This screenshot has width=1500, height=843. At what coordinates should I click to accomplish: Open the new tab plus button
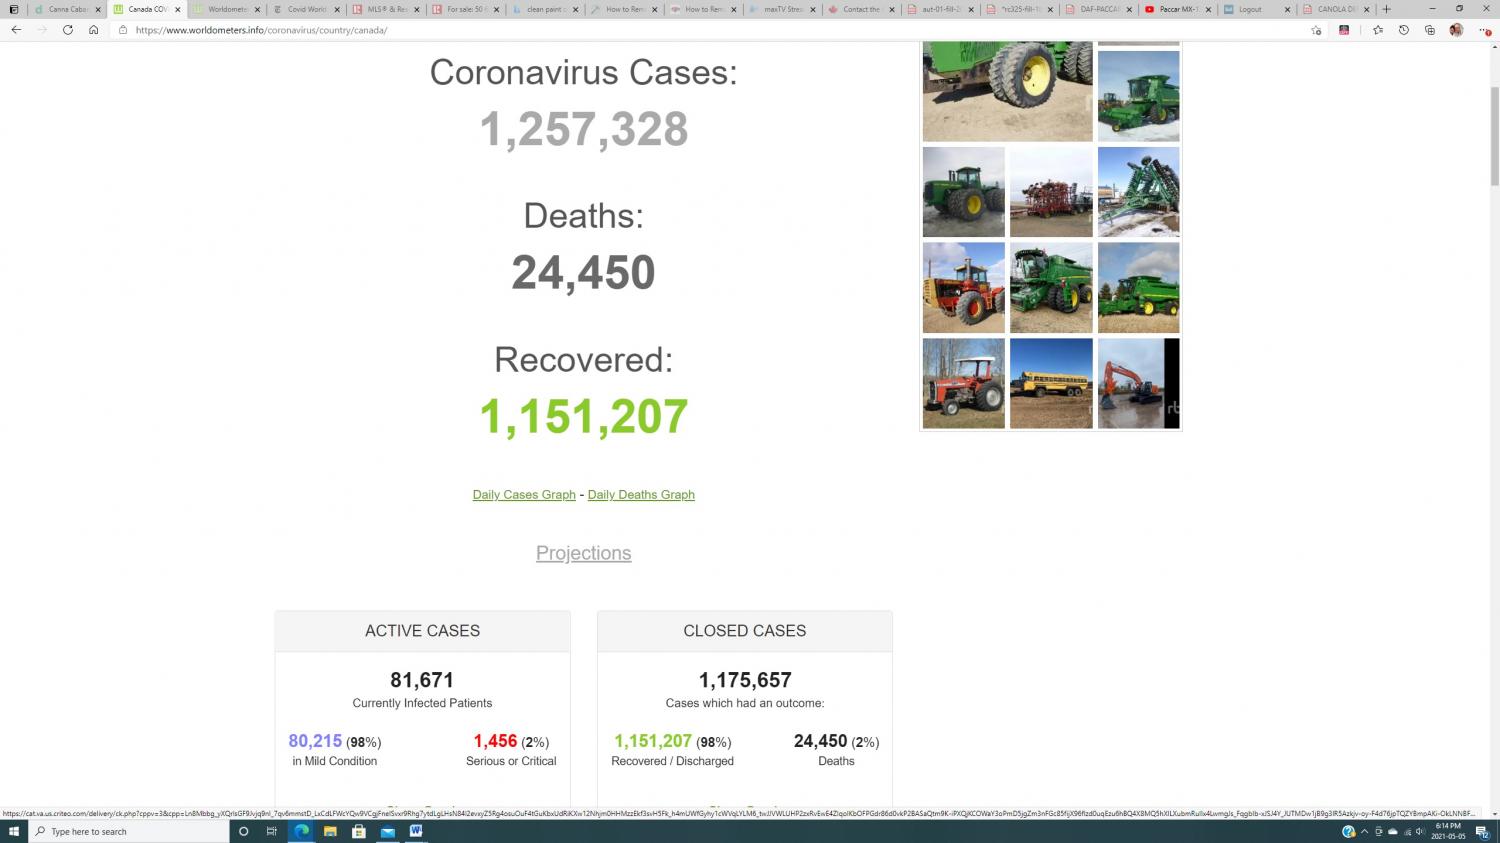pos(1386,9)
